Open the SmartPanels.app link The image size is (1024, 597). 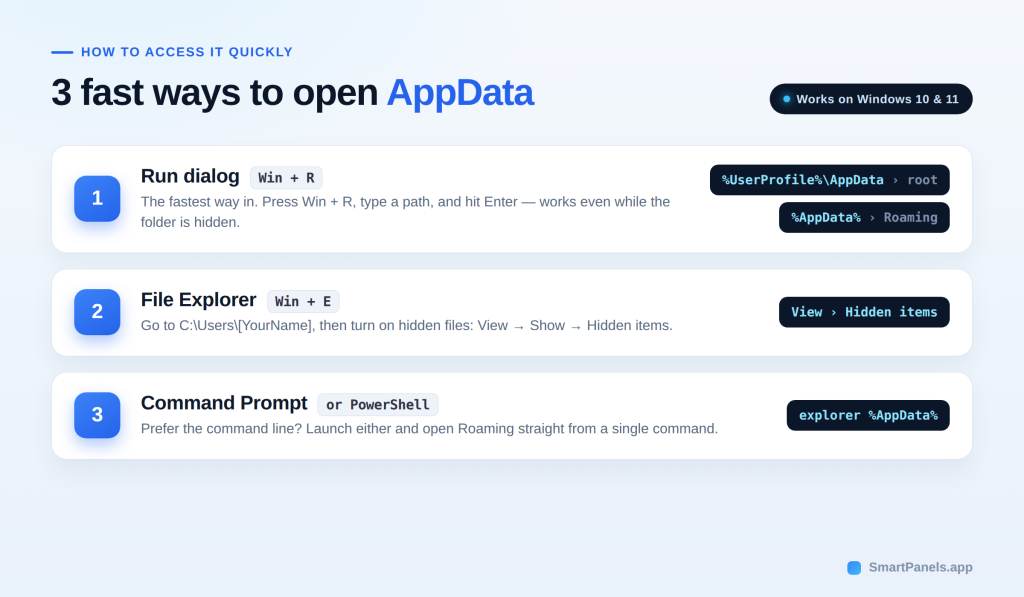[920, 568]
